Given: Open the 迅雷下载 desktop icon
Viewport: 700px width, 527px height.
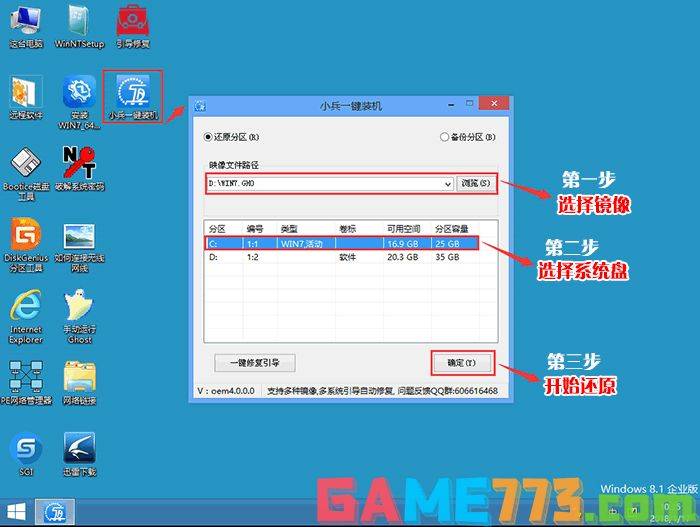Looking at the screenshot, I should pos(79,454).
